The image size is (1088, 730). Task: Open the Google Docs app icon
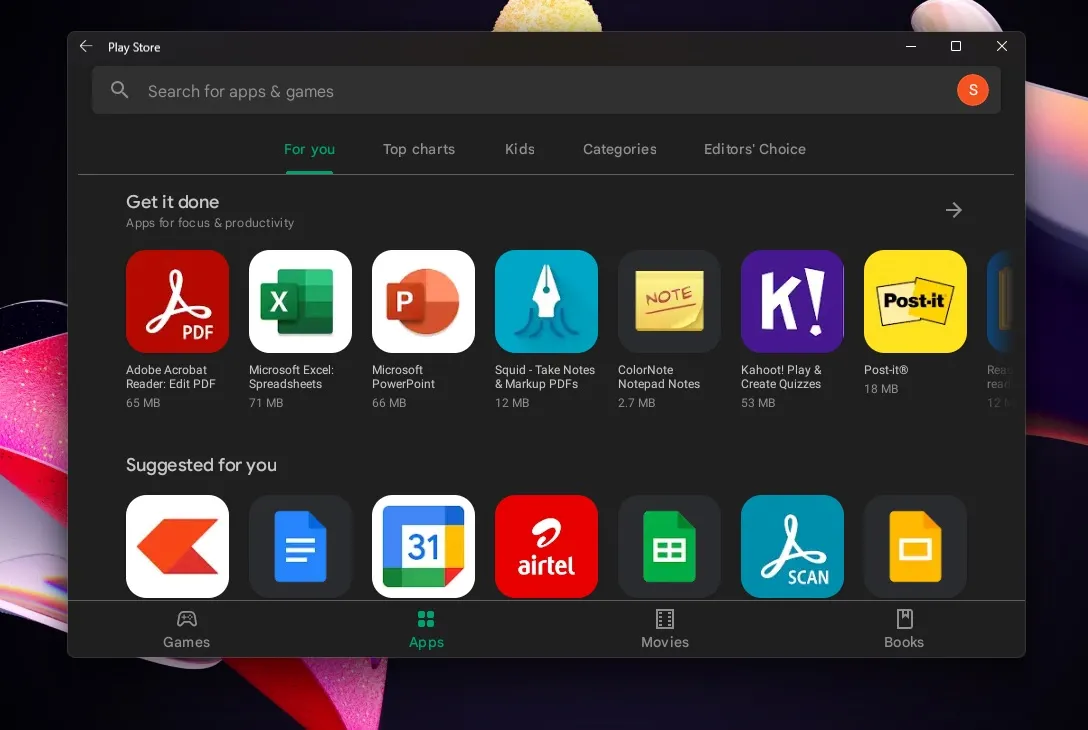click(300, 546)
